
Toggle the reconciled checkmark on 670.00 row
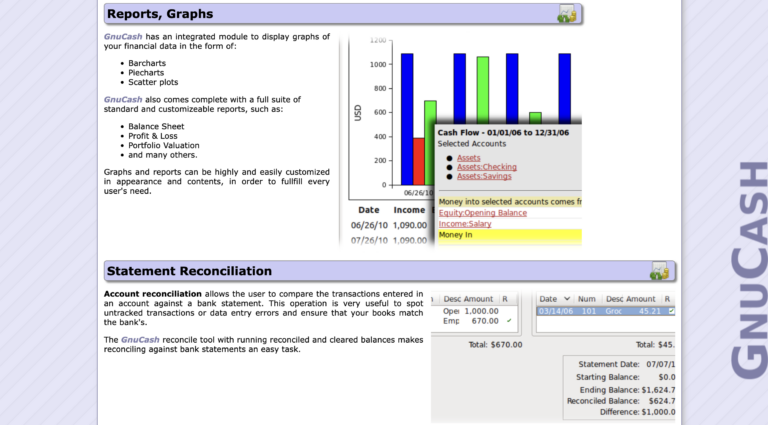tap(509, 321)
